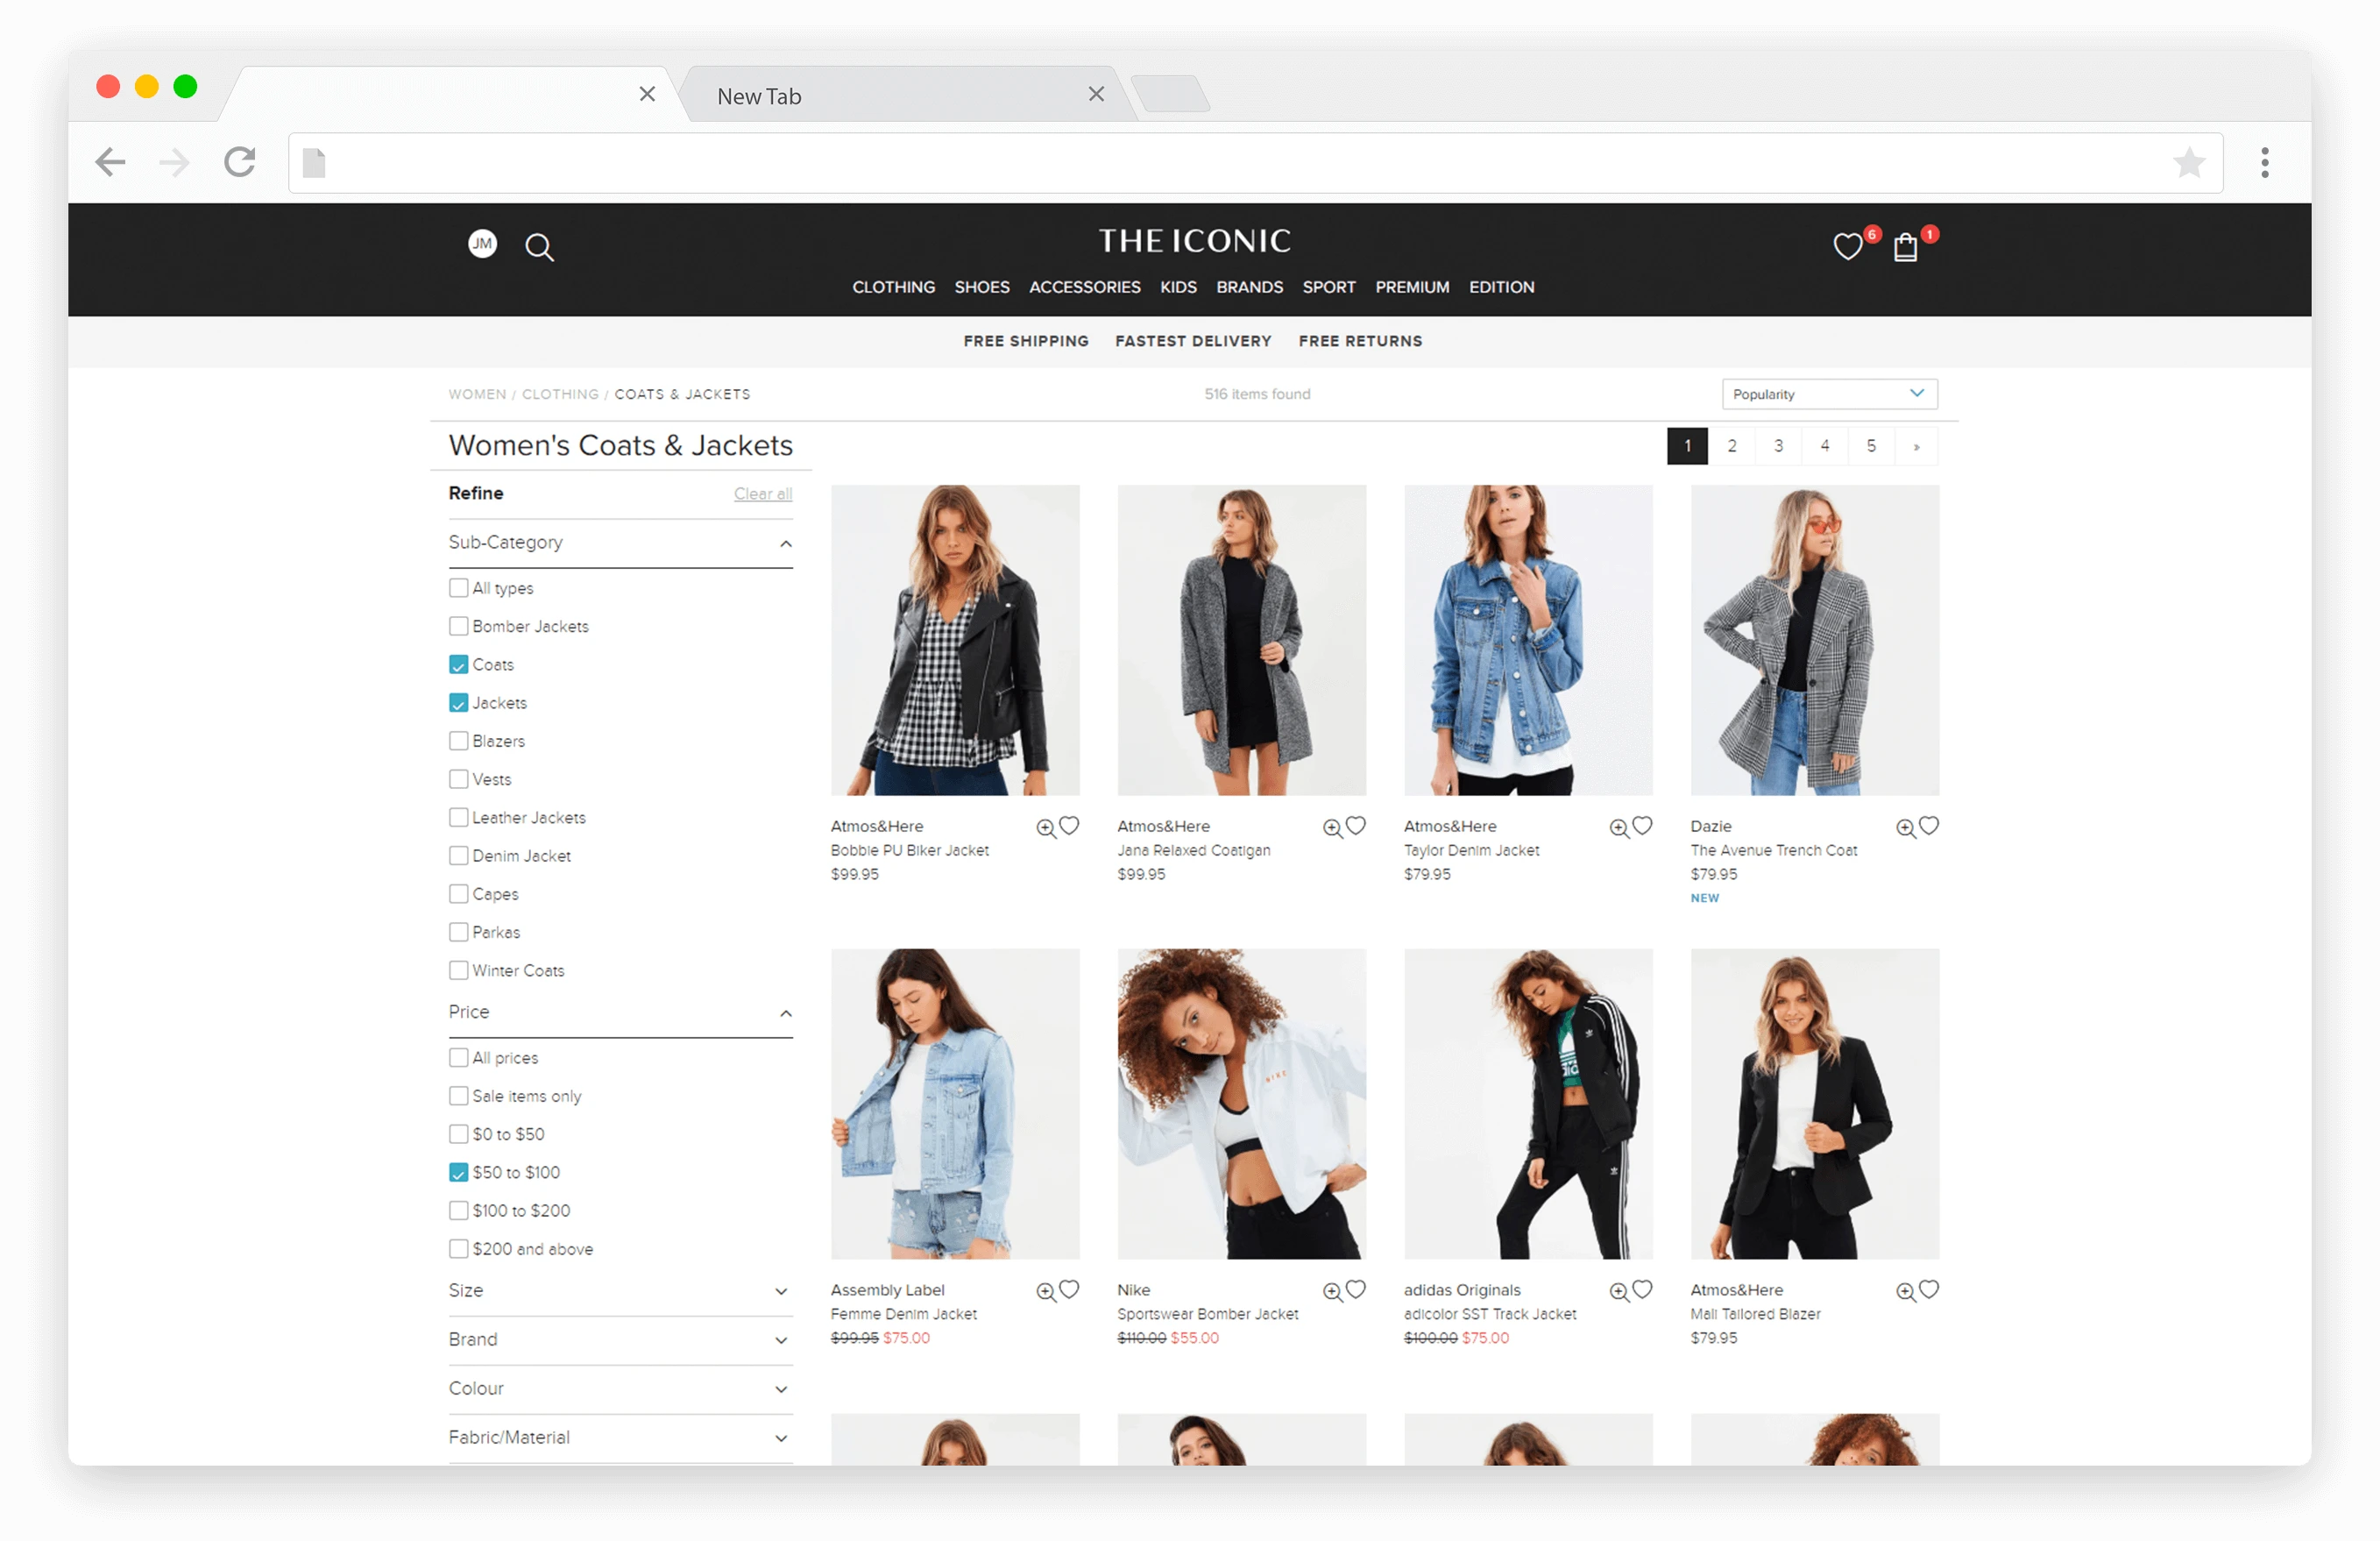Open the ACCESSORIES menu
2380x1541 pixels.
tap(1084, 288)
